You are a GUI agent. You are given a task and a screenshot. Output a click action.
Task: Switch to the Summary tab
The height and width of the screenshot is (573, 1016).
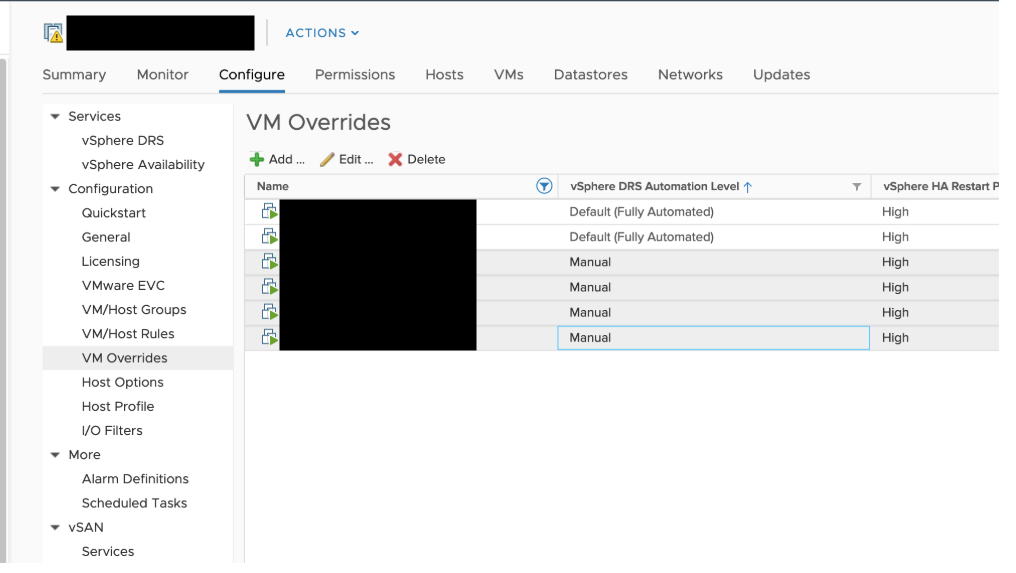(75, 76)
